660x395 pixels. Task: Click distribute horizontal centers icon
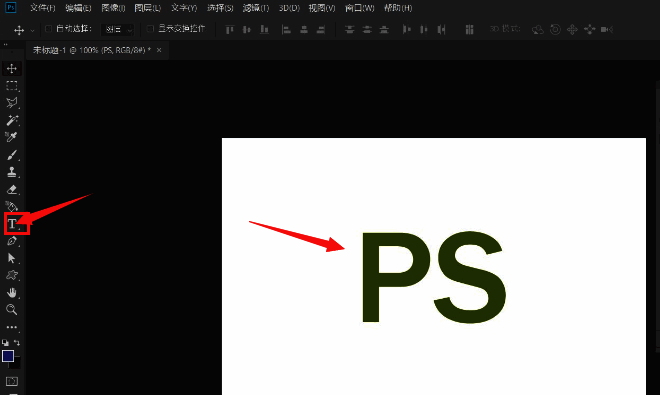tap(424, 29)
